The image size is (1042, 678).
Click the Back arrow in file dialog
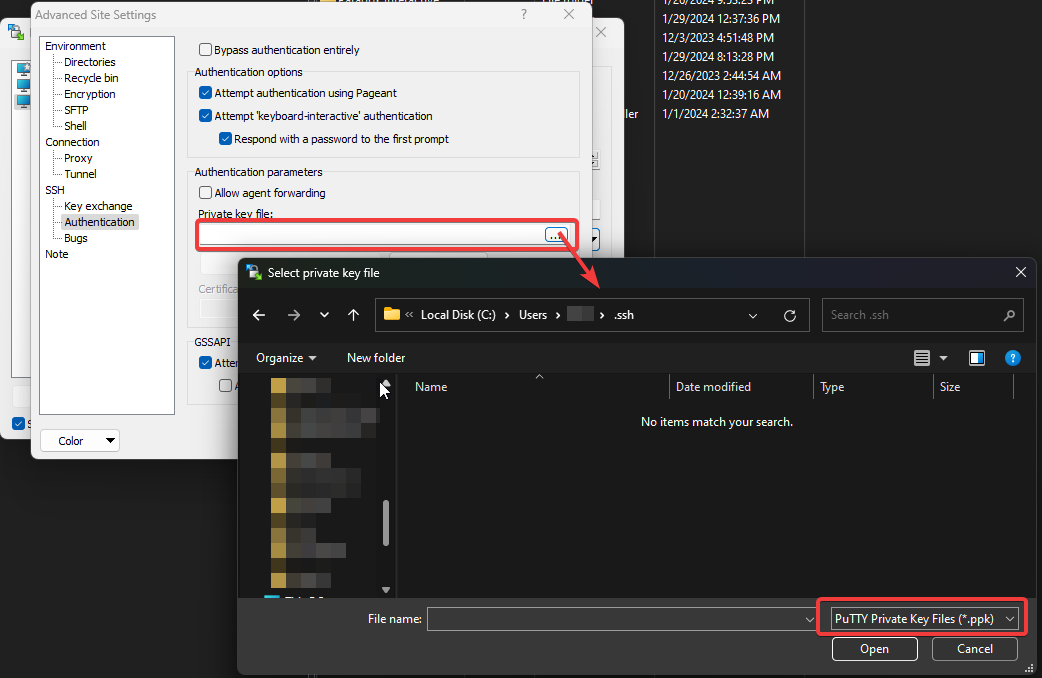259,315
